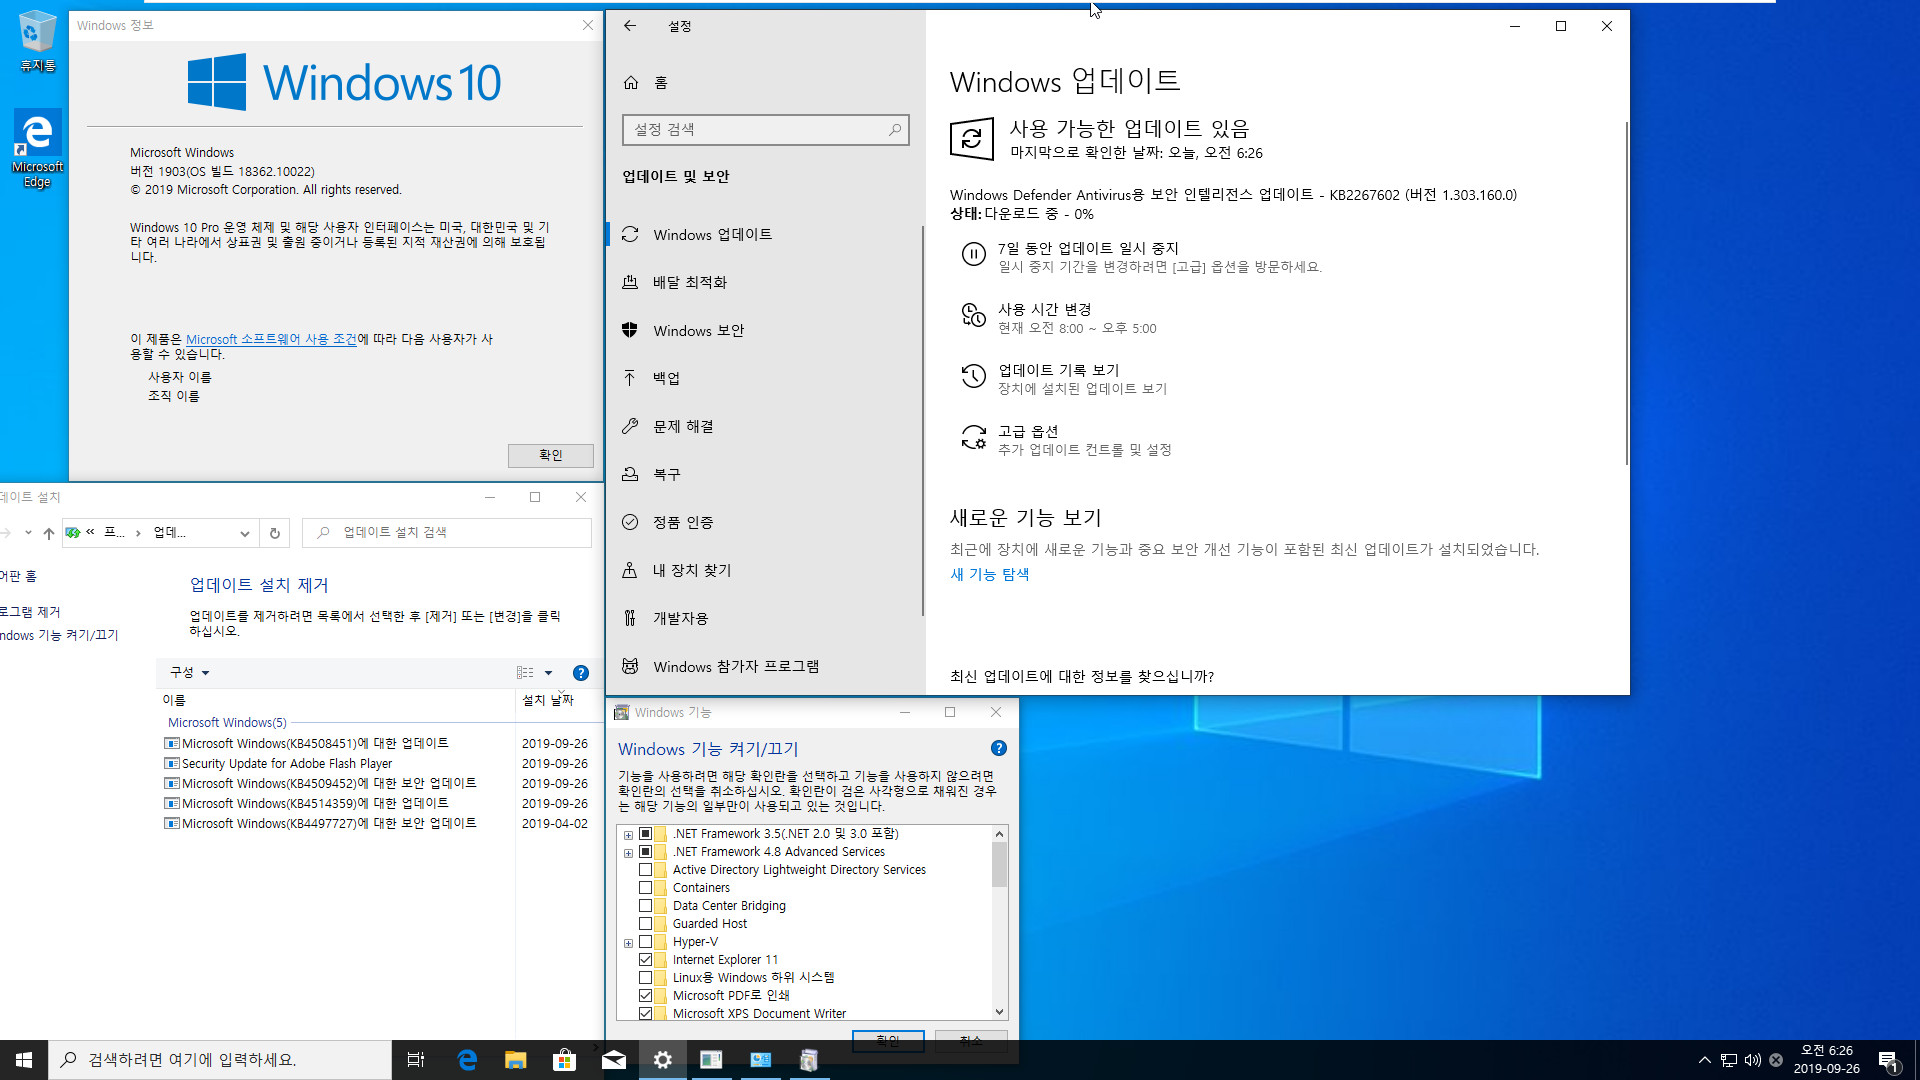Toggle the .NET Framework 3.5 checkbox

[645, 834]
